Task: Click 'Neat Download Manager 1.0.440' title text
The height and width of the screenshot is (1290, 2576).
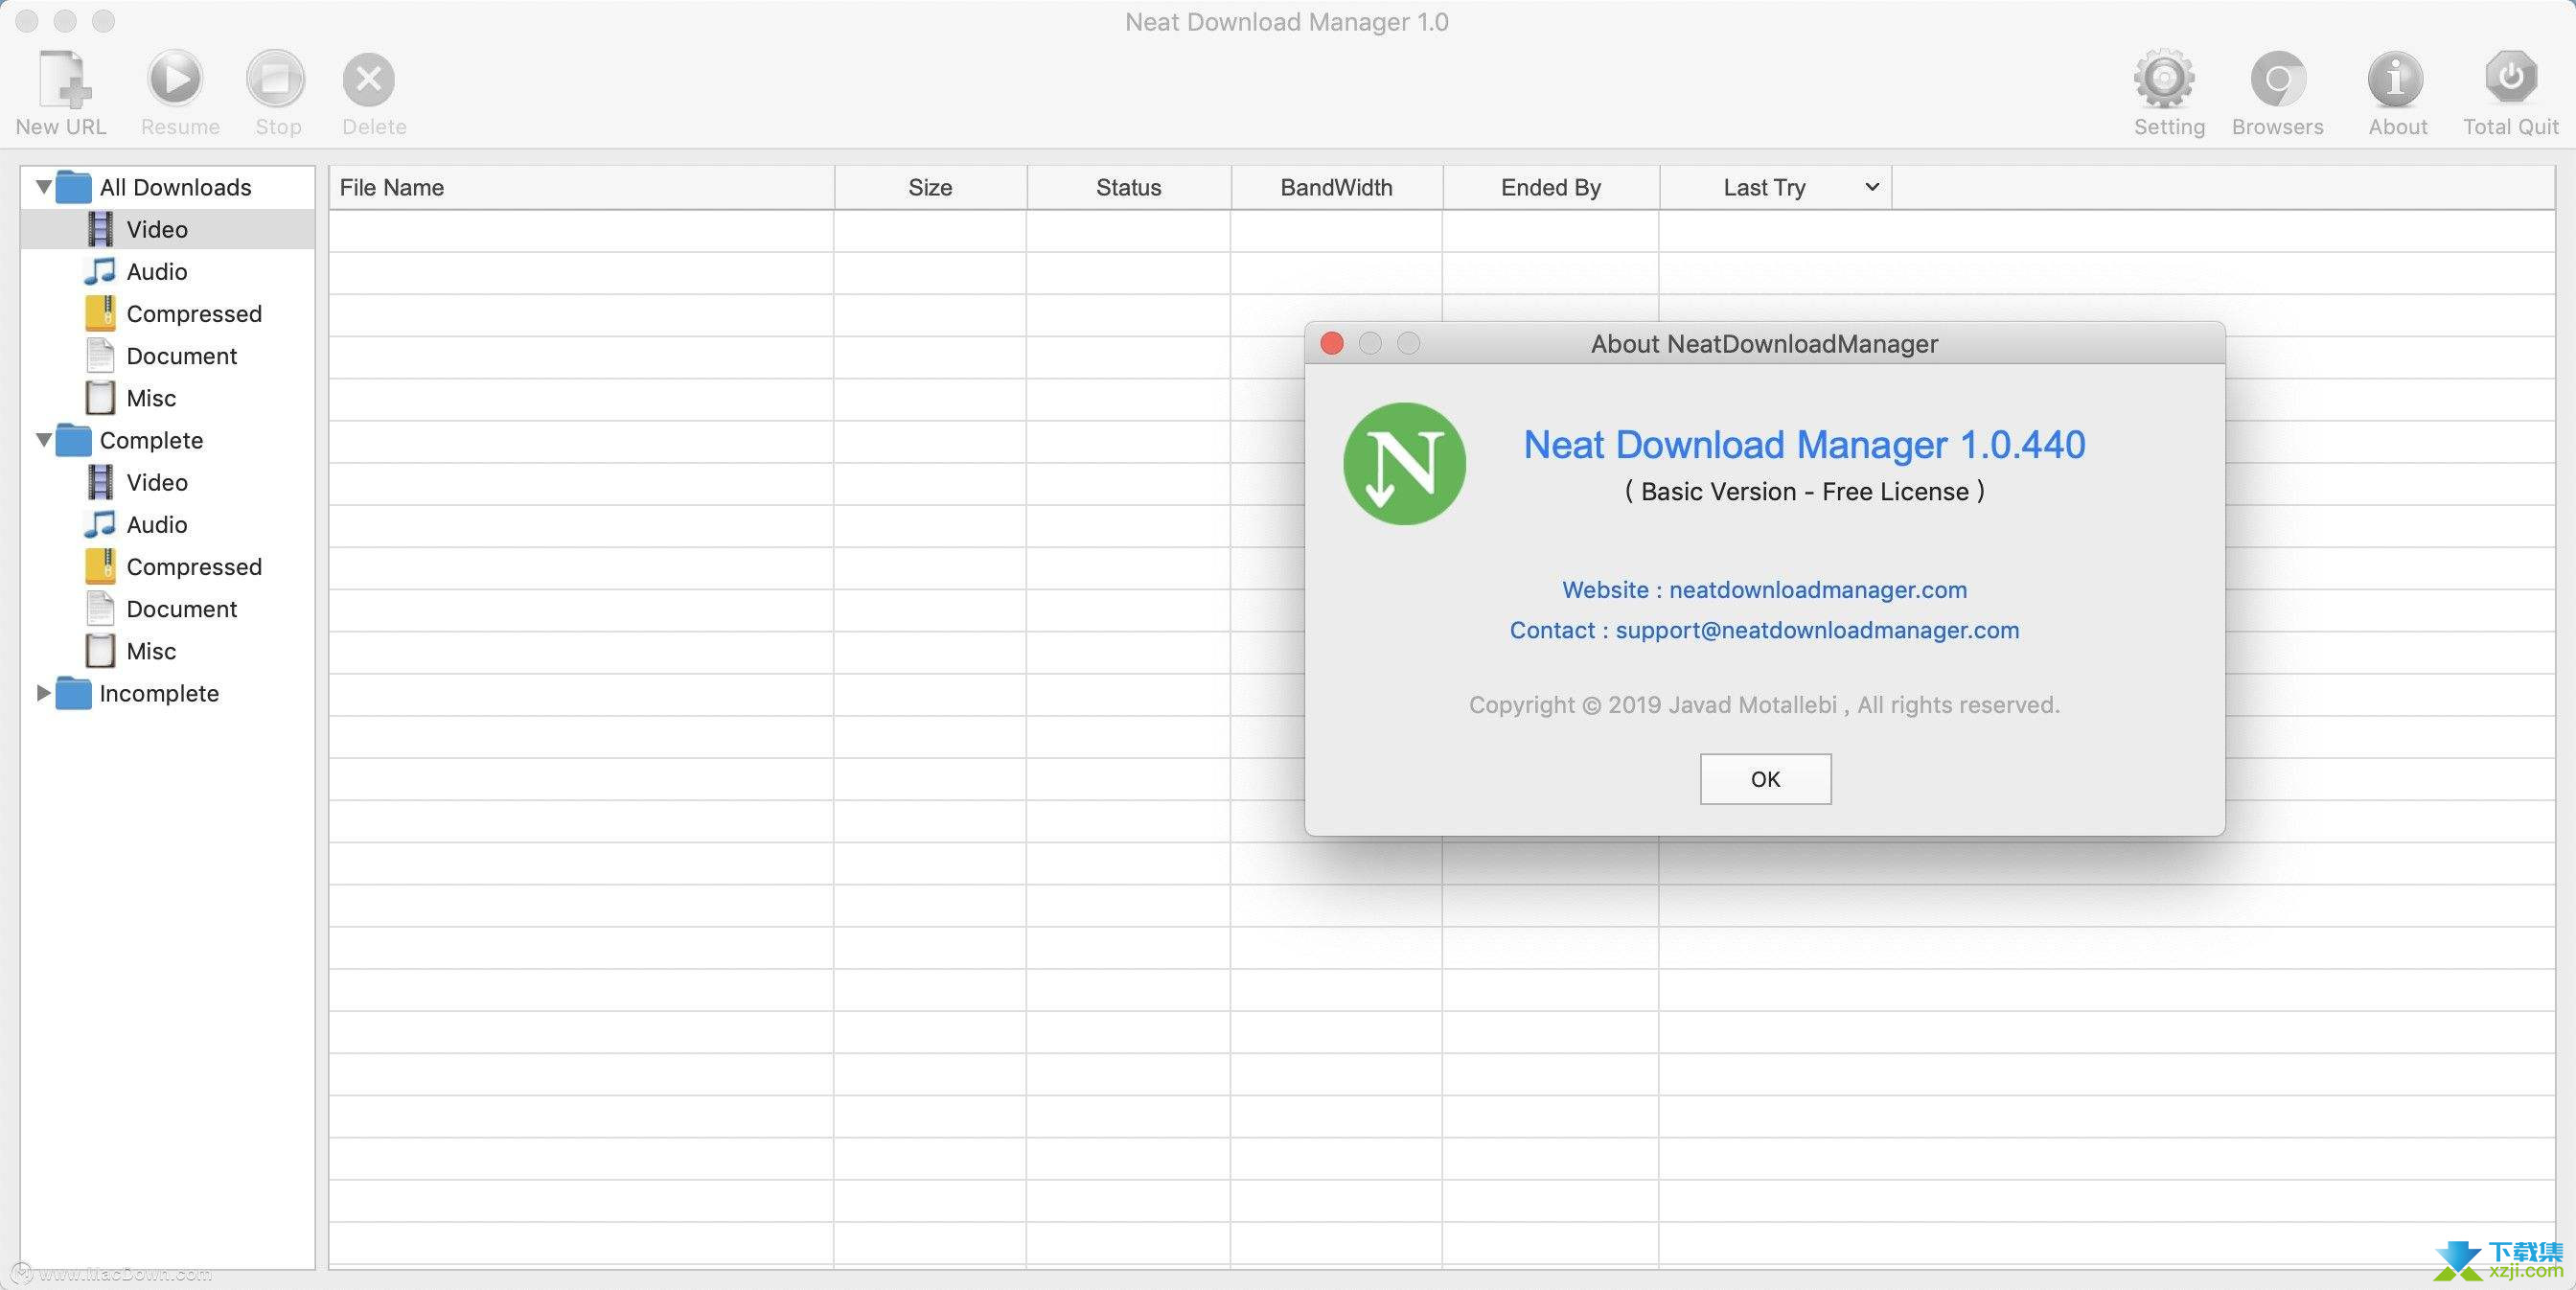Action: [x=1804, y=445]
